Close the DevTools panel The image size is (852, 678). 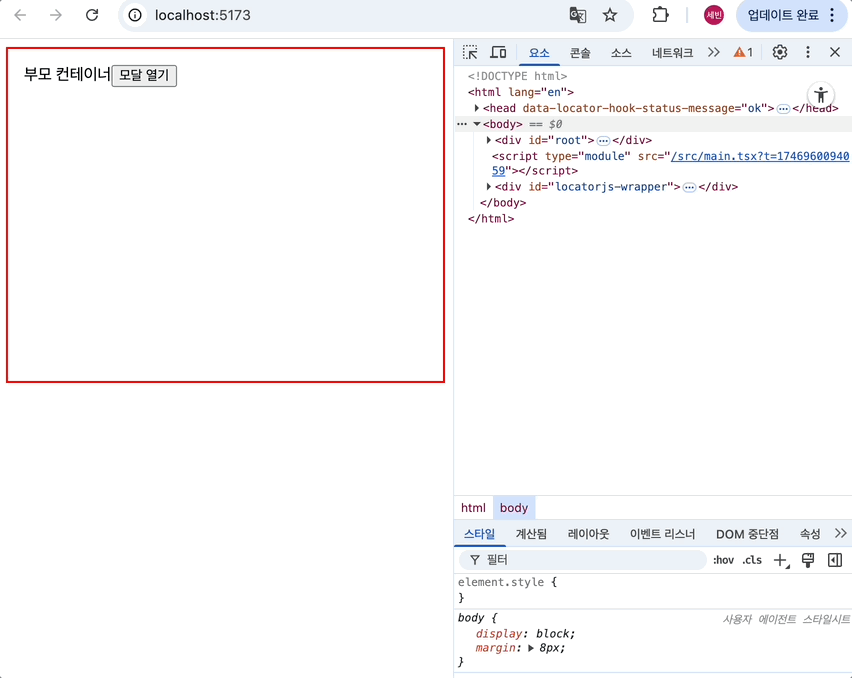[835, 52]
